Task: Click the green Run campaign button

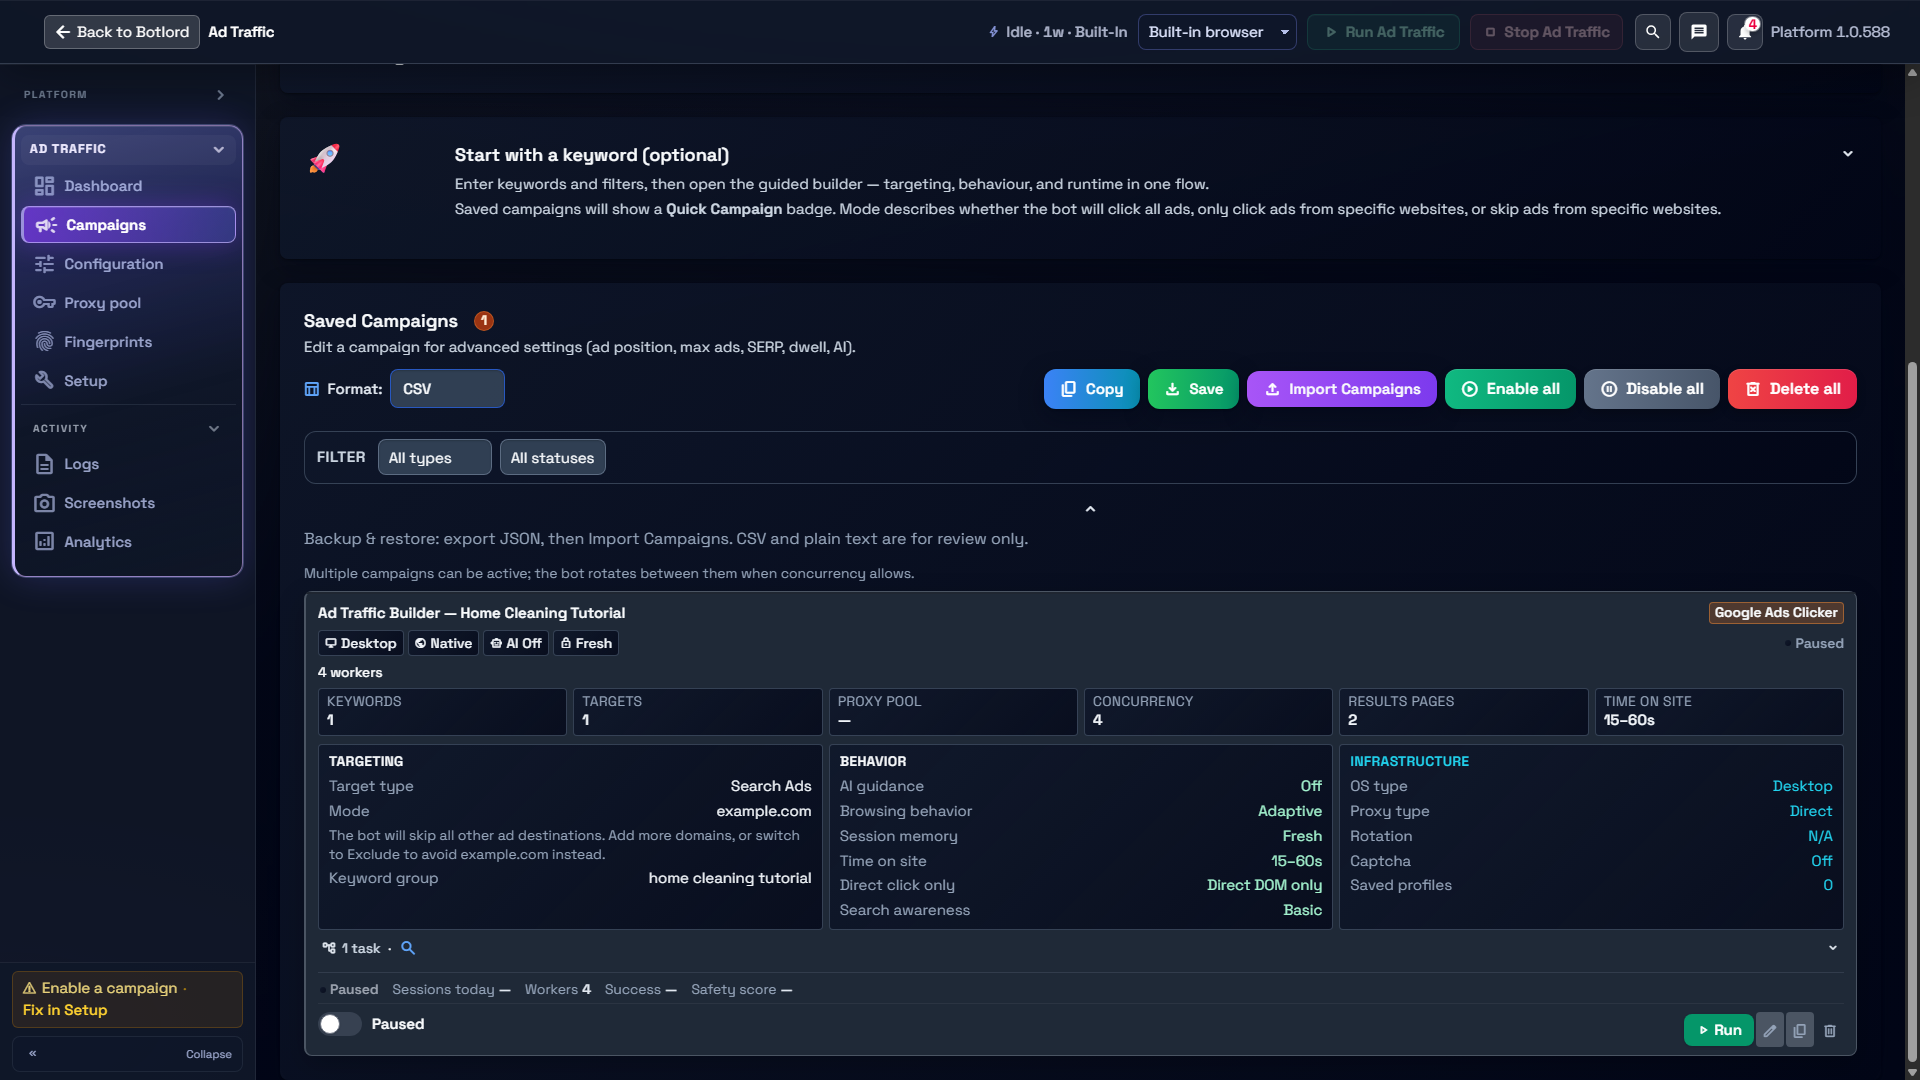Action: (1718, 1030)
